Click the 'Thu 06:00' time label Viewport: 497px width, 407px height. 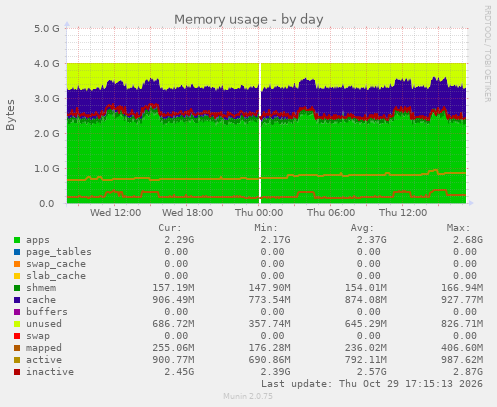tap(331, 213)
